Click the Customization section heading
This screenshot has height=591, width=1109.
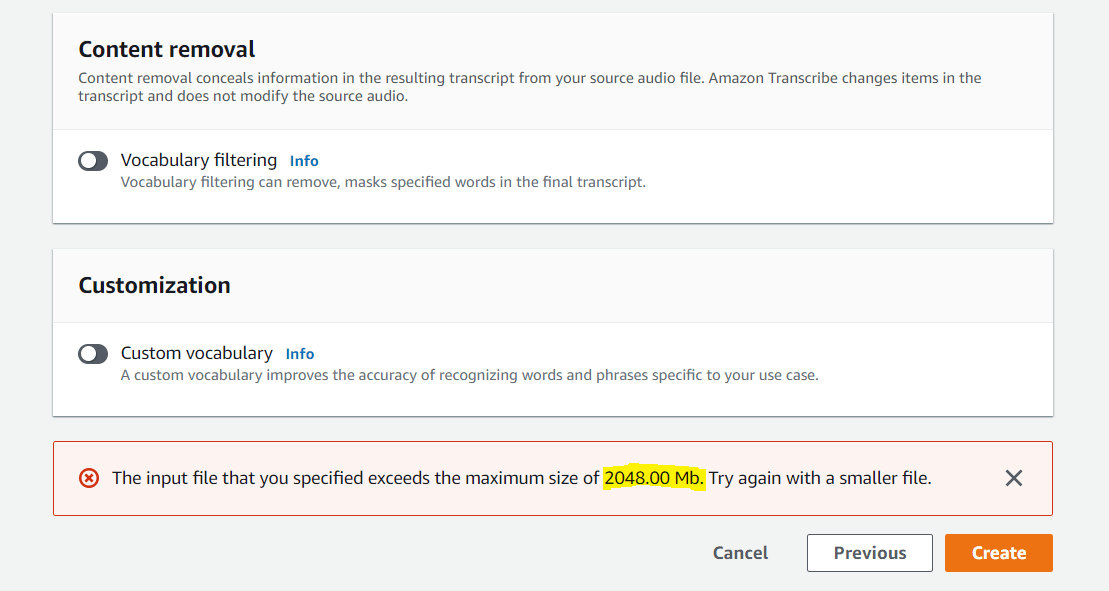pos(154,285)
